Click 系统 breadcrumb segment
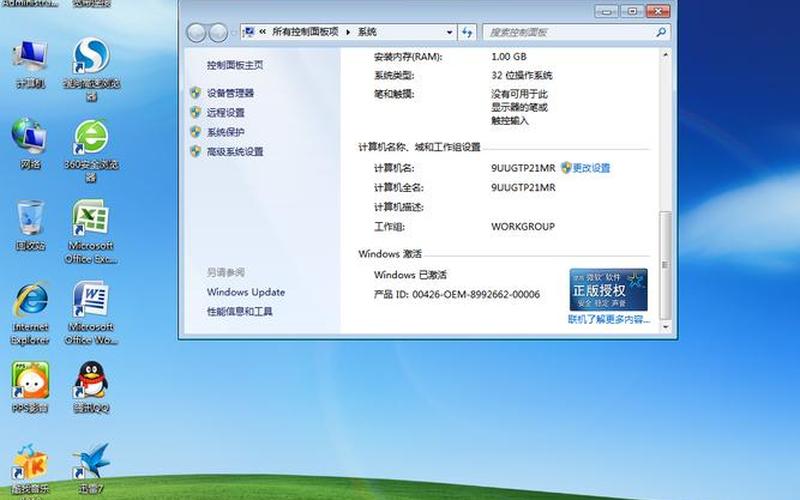This screenshot has height=500, width=800. pos(367,32)
